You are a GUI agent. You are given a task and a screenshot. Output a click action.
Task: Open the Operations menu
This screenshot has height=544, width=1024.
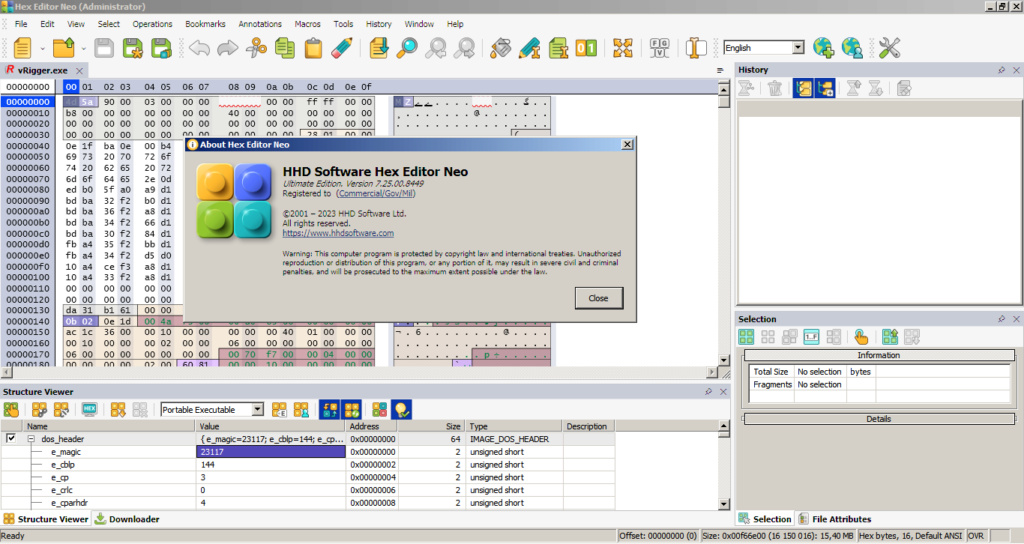(x=152, y=24)
